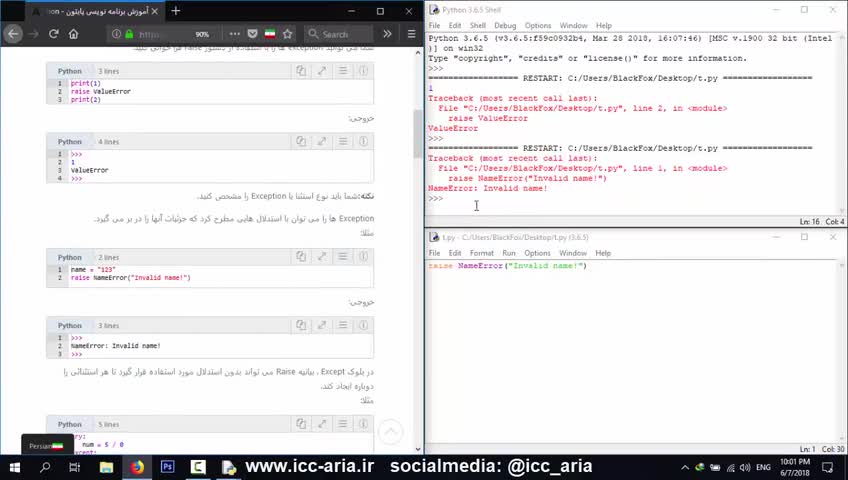Toggle plain code in NameError output block
The image size is (848, 480).
tap(343, 325)
